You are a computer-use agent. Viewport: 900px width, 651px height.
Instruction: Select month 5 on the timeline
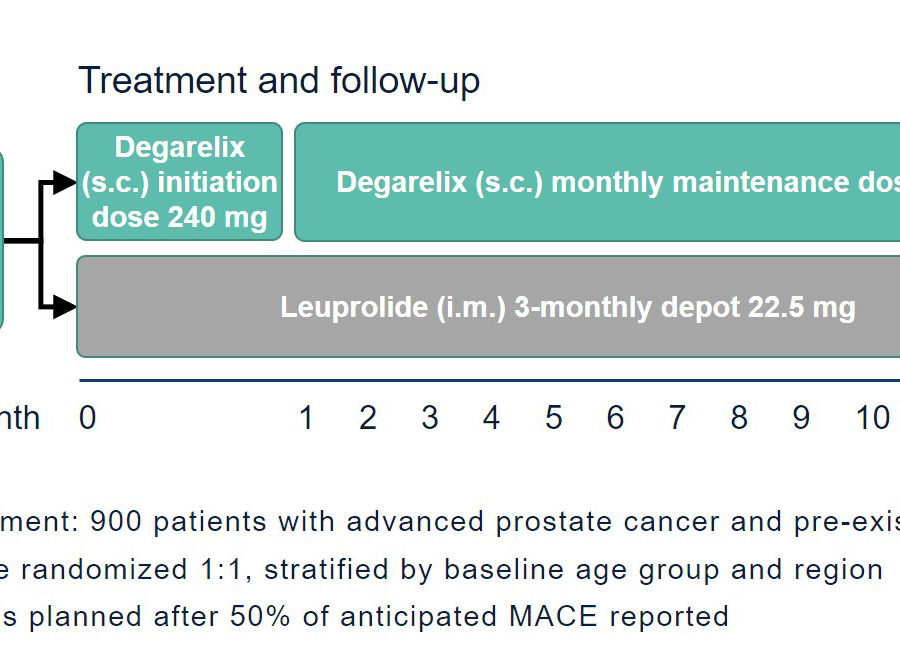(x=553, y=417)
